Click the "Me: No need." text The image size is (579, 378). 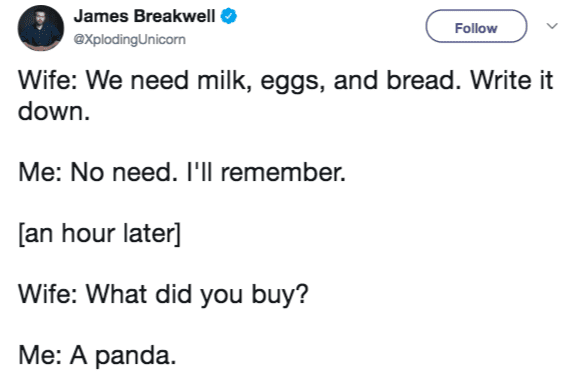point(98,172)
